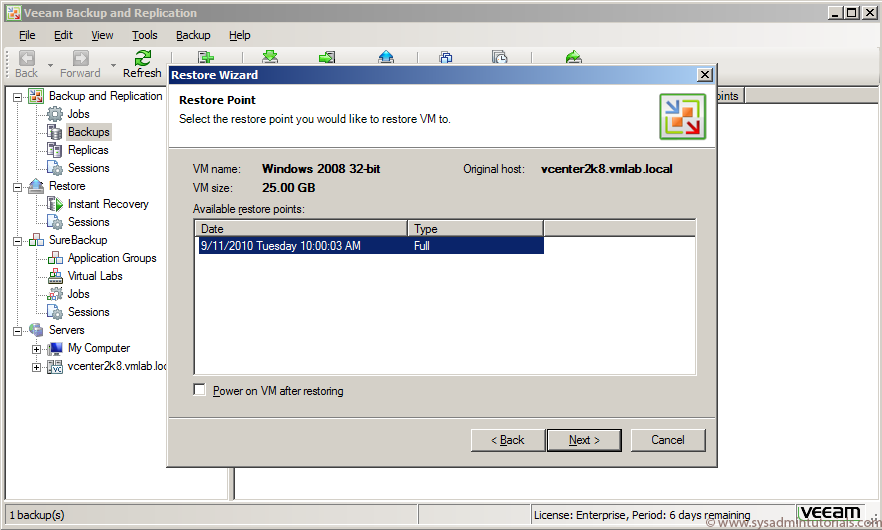This screenshot has height=530, width=882.
Task: Click the green right-arrow server toolbar icon
Action: 327,57
